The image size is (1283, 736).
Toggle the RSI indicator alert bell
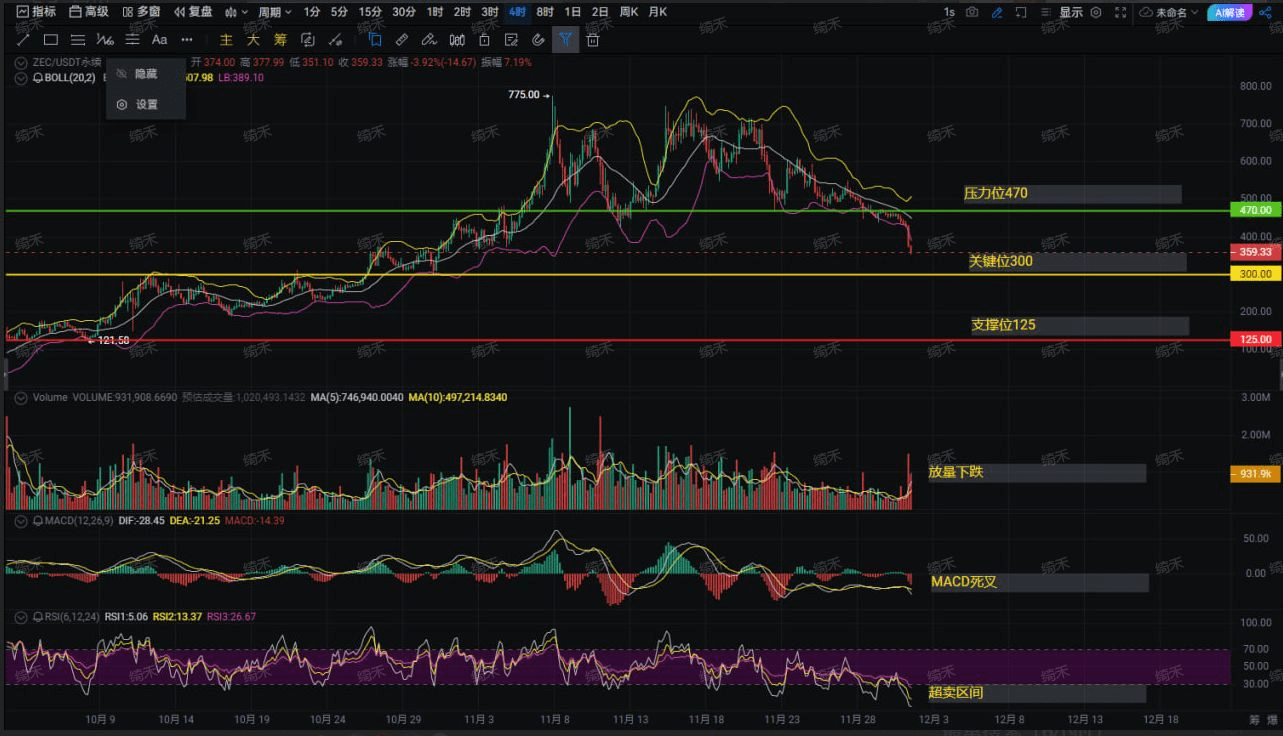38,617
